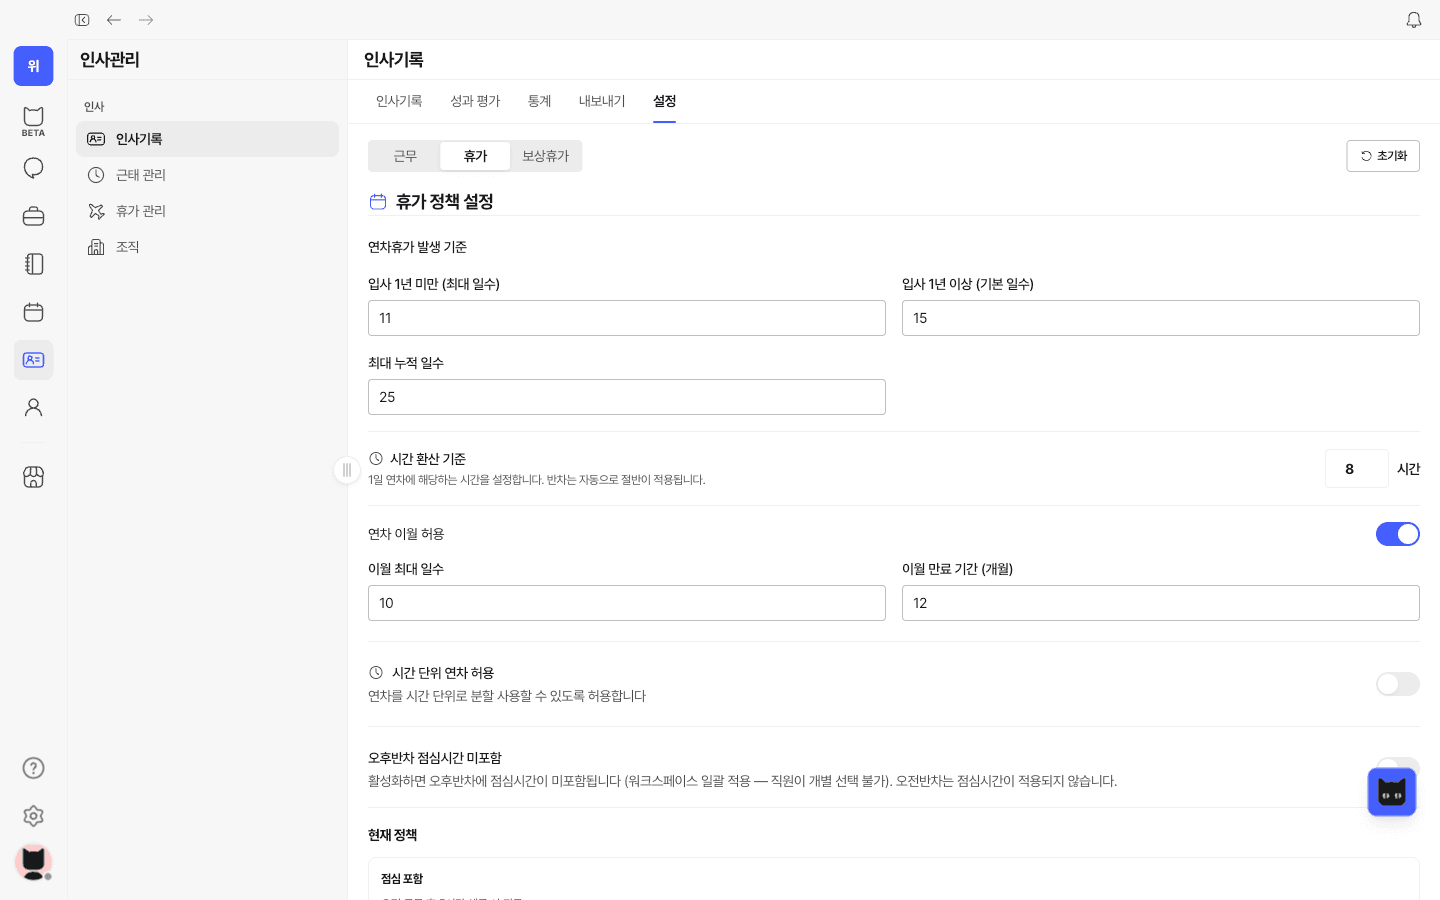The image size is (1440, 900).
Task: Open the ID card icon in rail
Action: [33, 360]
